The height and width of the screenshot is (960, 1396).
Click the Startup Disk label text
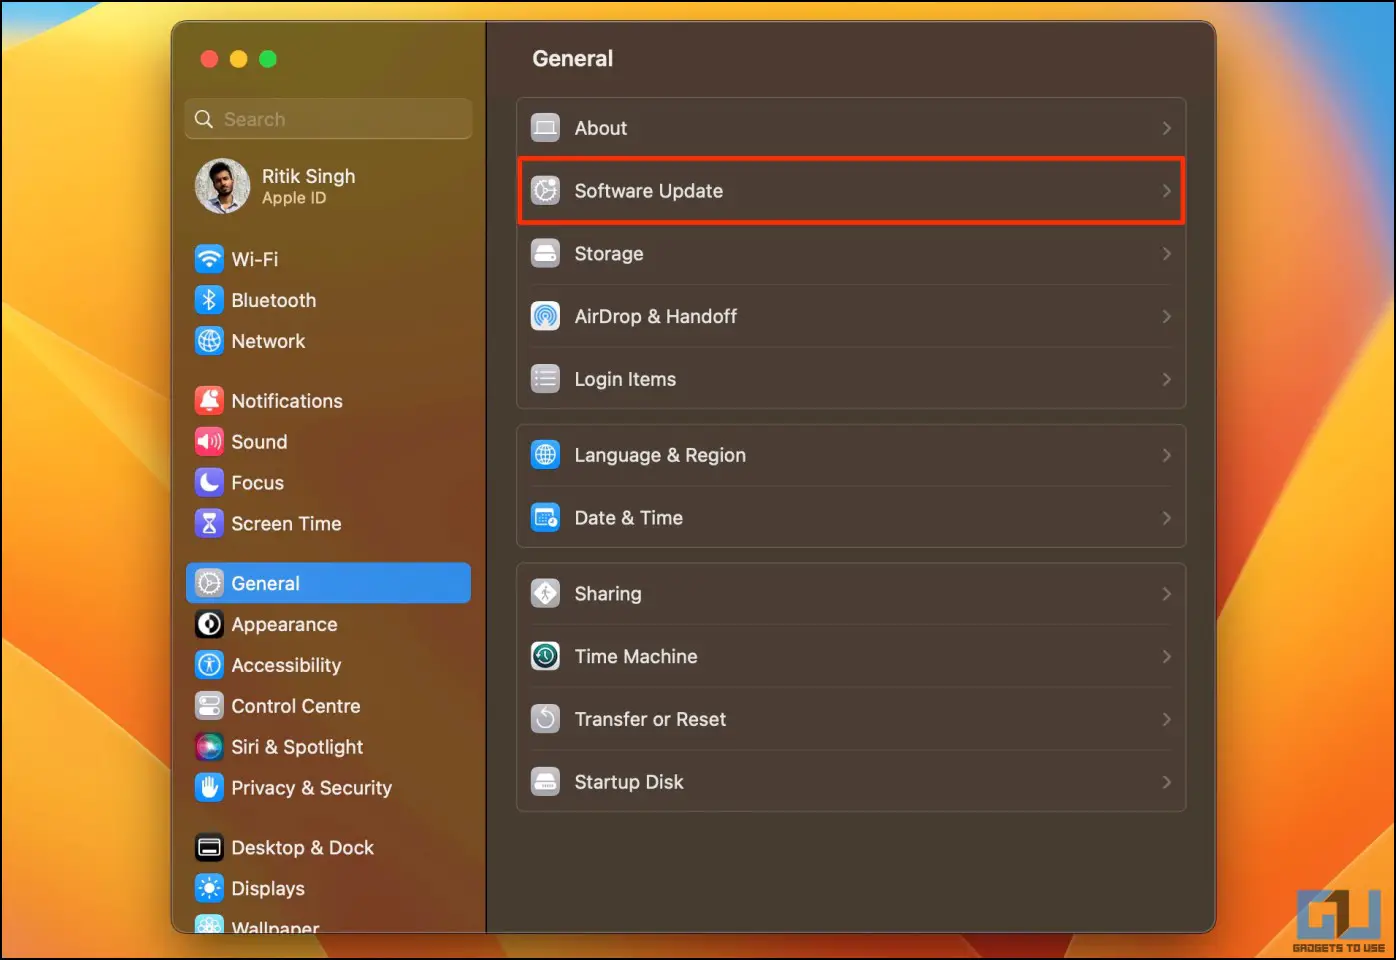(x=629, y=782)
